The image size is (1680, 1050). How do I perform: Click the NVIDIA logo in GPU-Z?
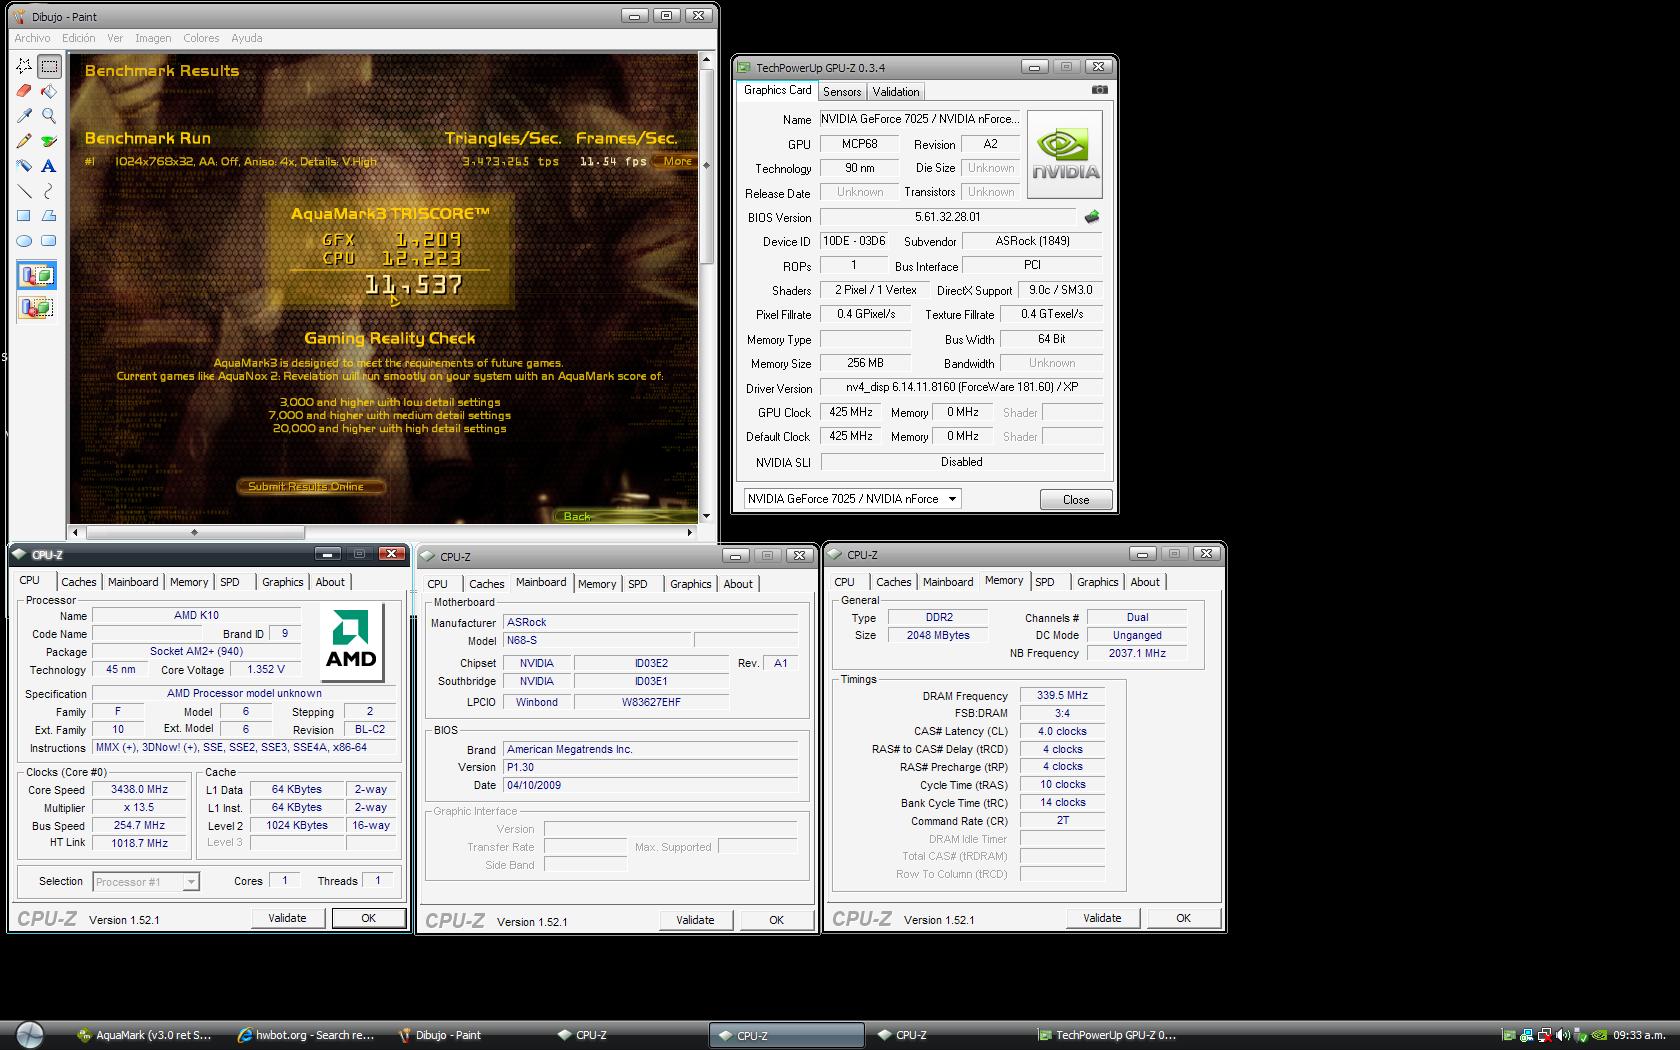[1065, 155]
